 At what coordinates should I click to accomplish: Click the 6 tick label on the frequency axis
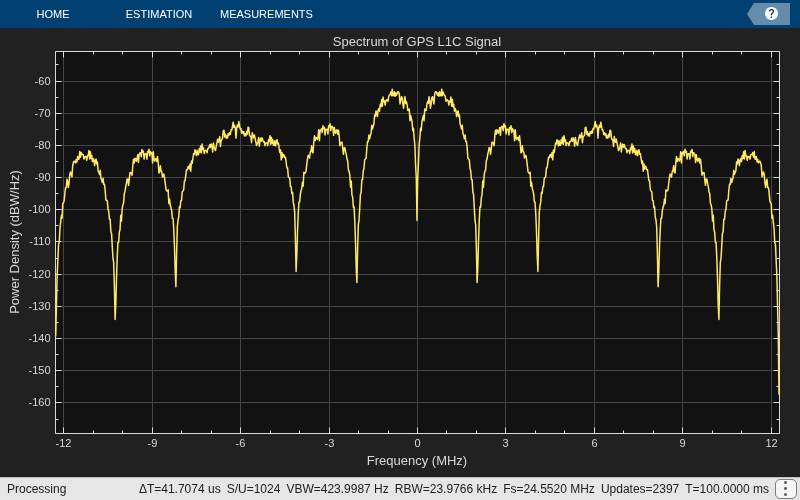[594, 443]
